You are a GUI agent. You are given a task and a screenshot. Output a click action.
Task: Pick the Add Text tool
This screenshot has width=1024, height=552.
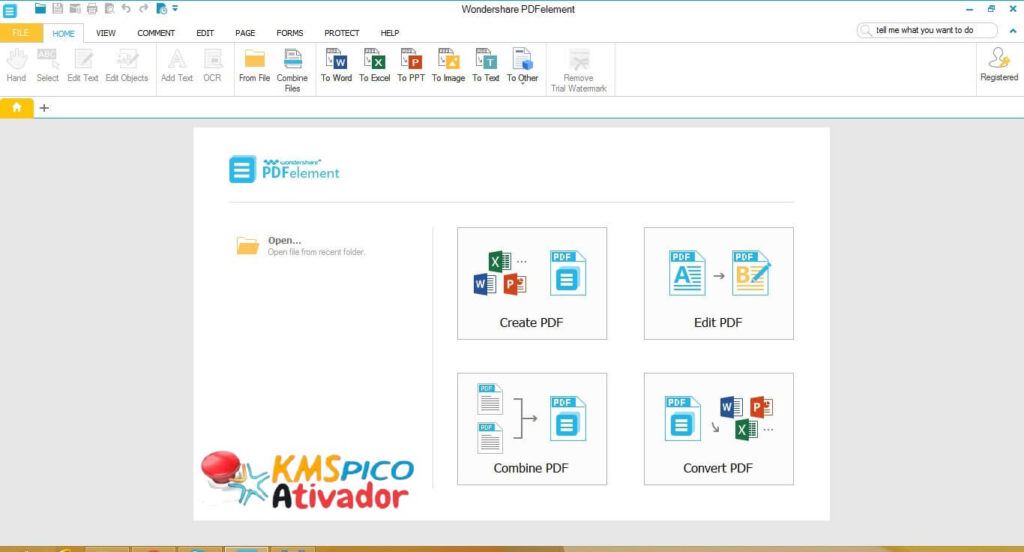click(x=177, y=65)
